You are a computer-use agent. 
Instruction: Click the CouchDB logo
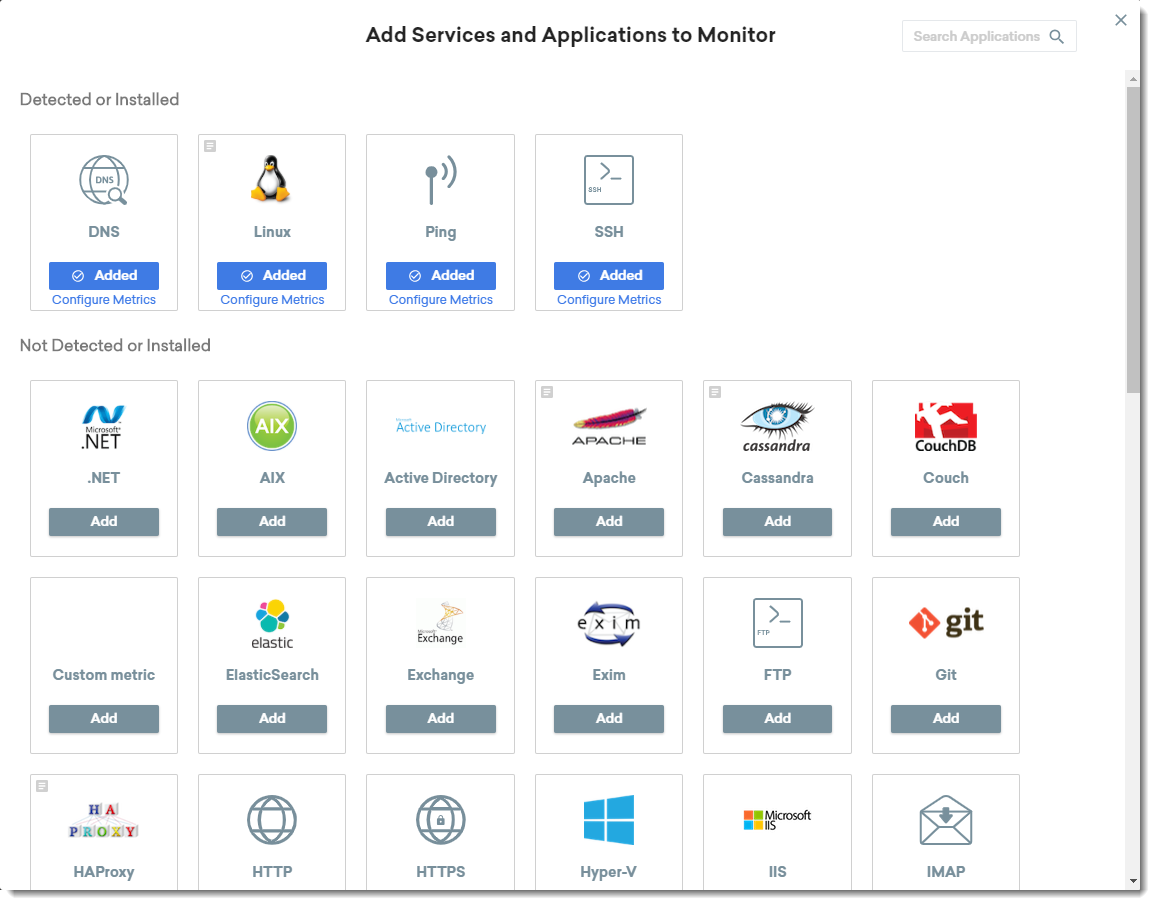pyautogui.click(x=946, y=427)
